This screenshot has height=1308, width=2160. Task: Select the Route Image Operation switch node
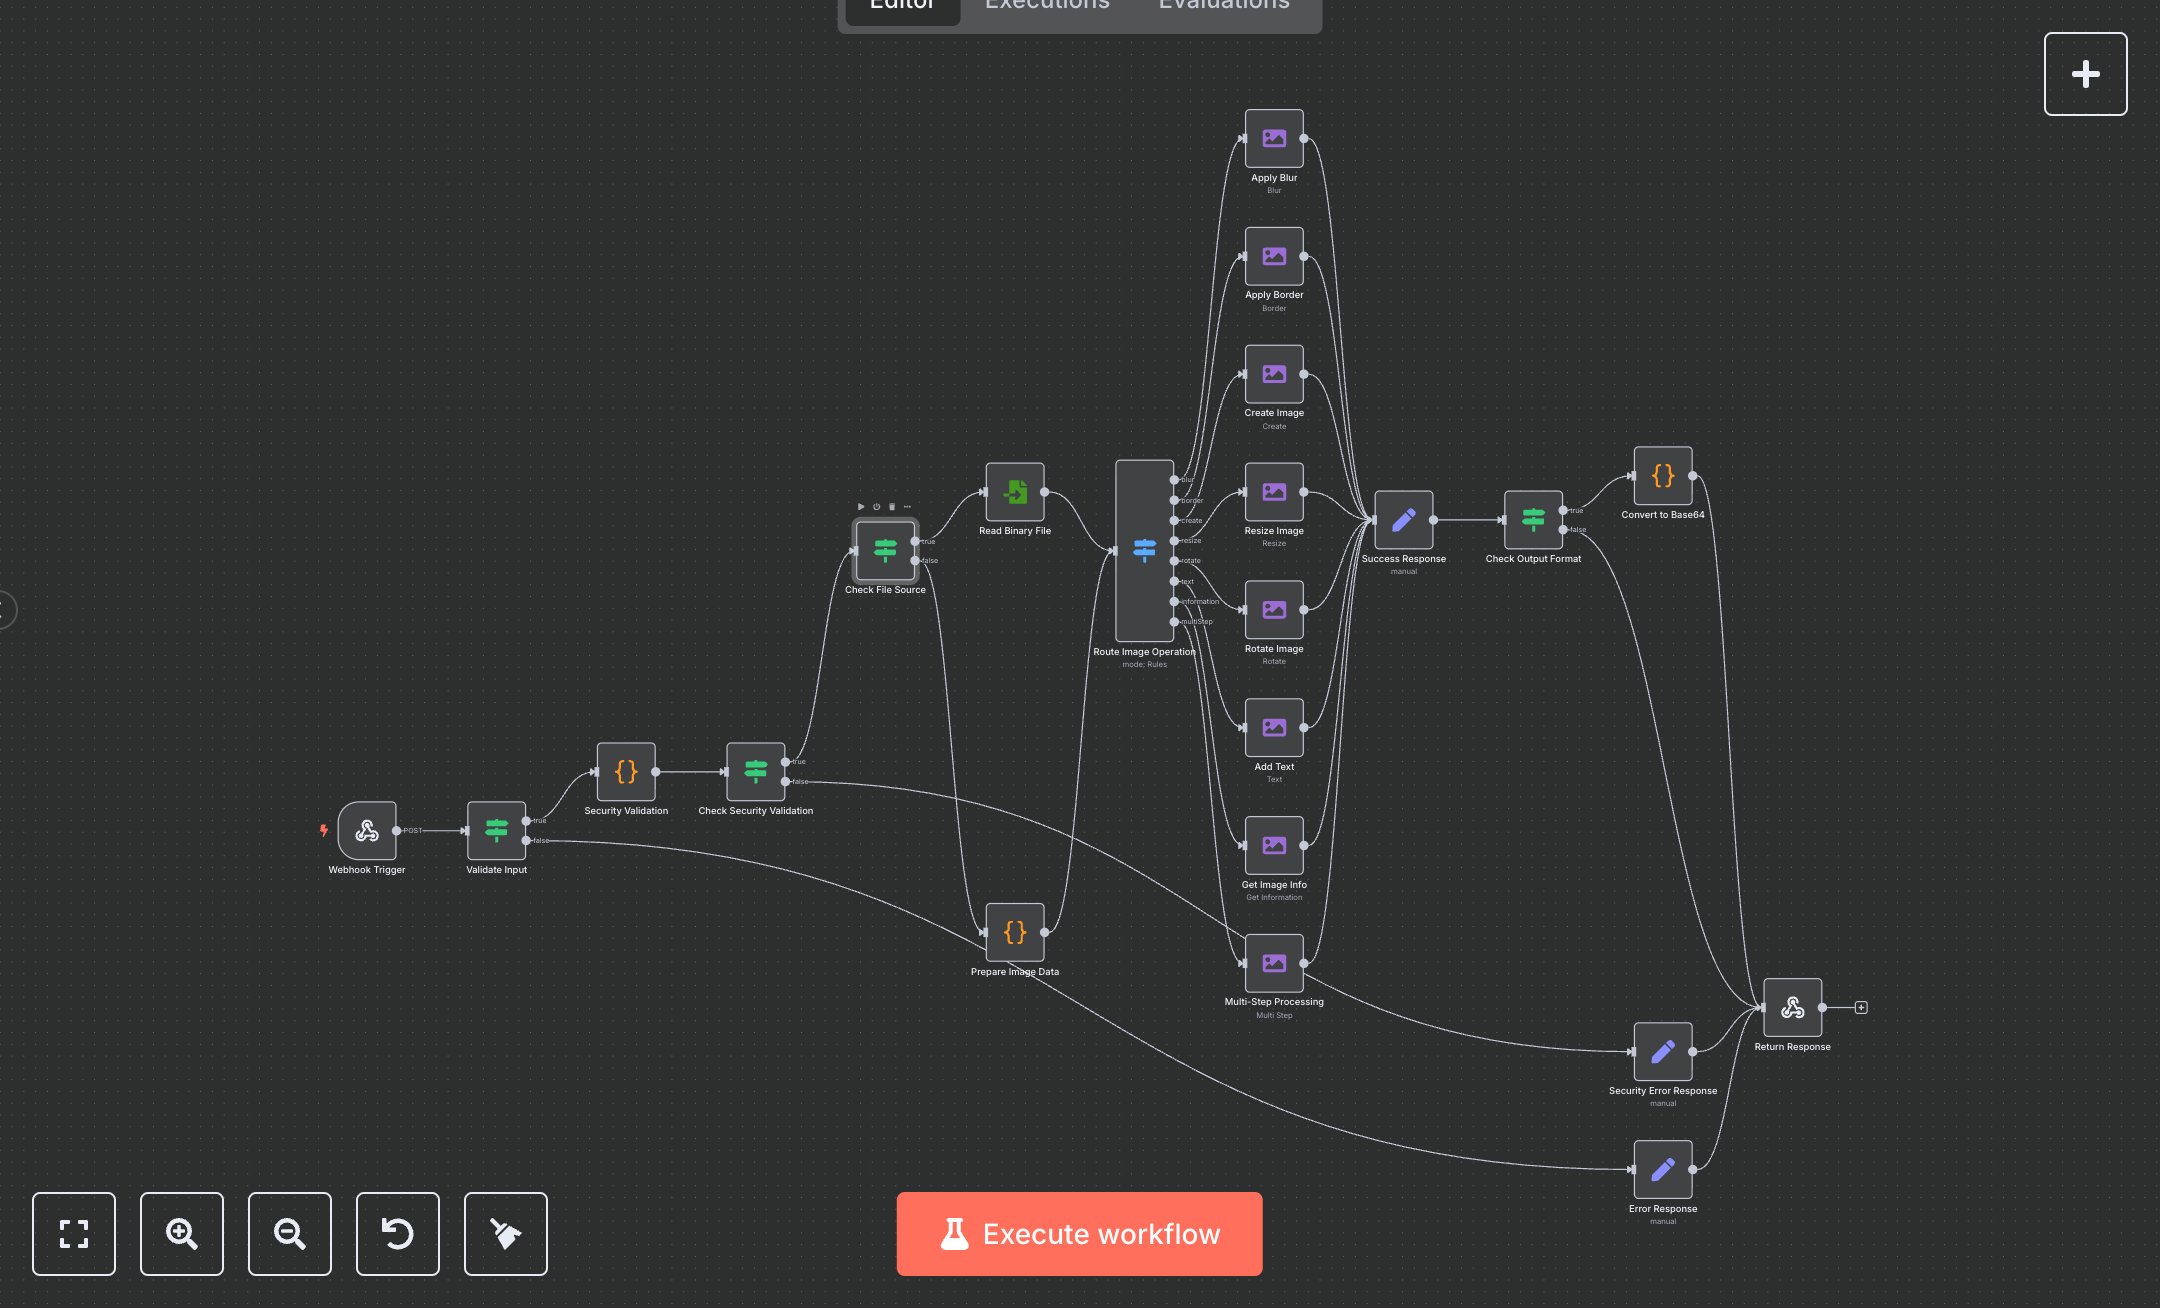pos(1144,550)
